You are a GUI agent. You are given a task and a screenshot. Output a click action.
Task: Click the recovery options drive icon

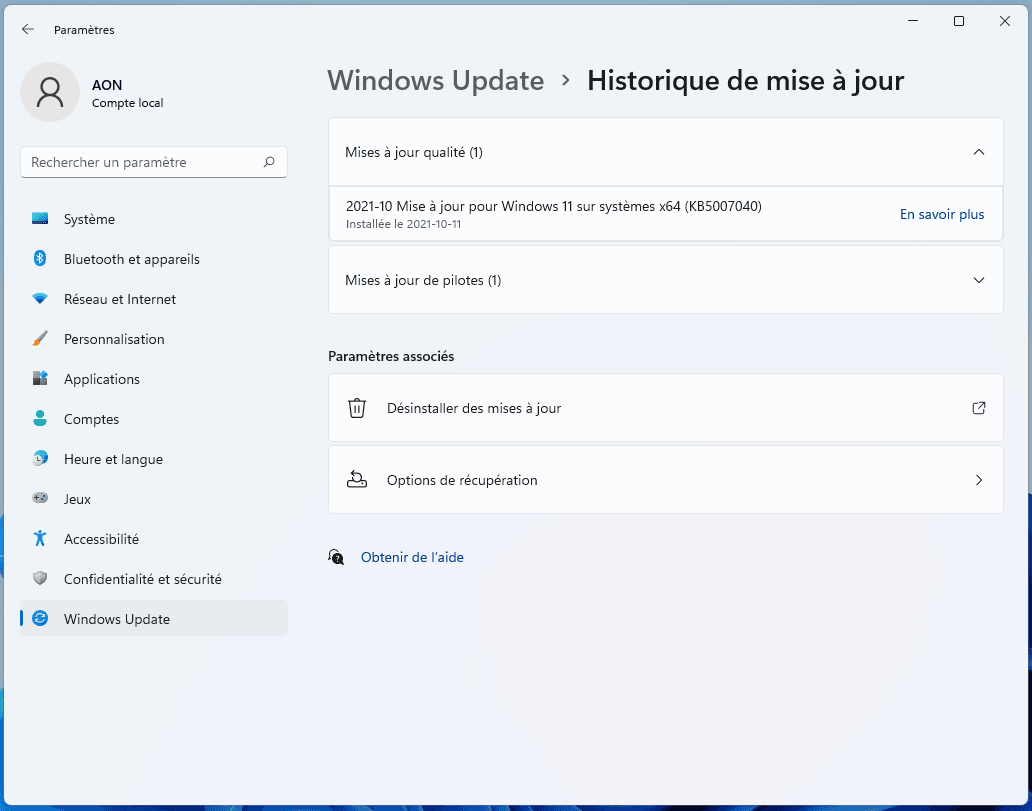click(357, 480)
